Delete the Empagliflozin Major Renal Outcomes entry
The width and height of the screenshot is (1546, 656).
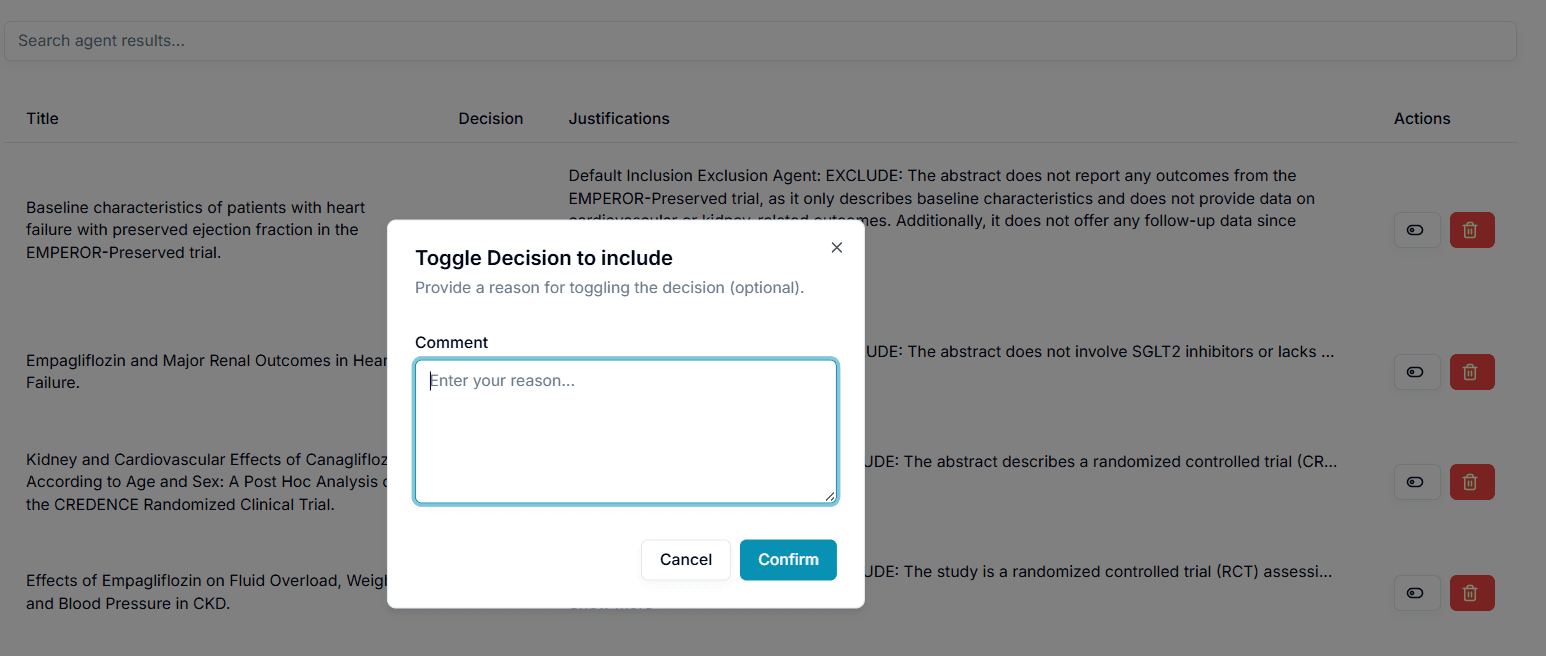click(x=1471, y=371)
